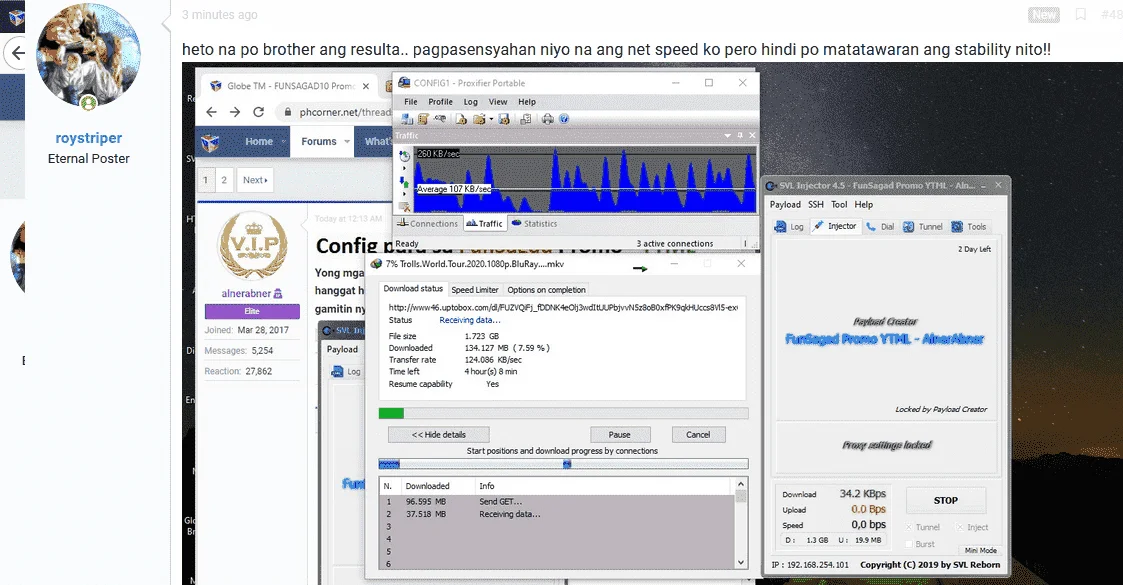Screen dimensions: 1123x585
Task: Expand arrow below clock icon in Traffic
Action: tap(404, 168)
